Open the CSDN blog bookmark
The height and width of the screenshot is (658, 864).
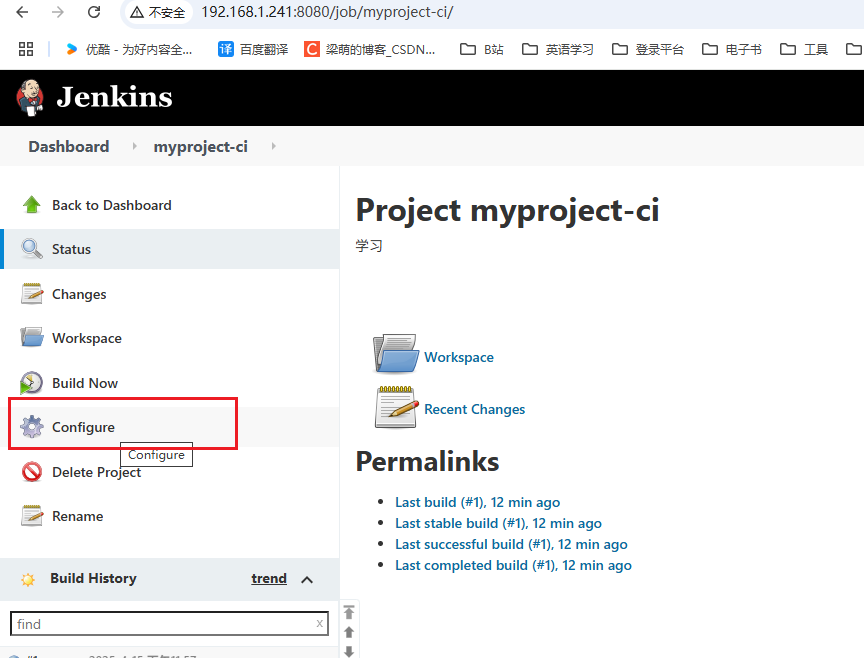click(x=370, y=50)
